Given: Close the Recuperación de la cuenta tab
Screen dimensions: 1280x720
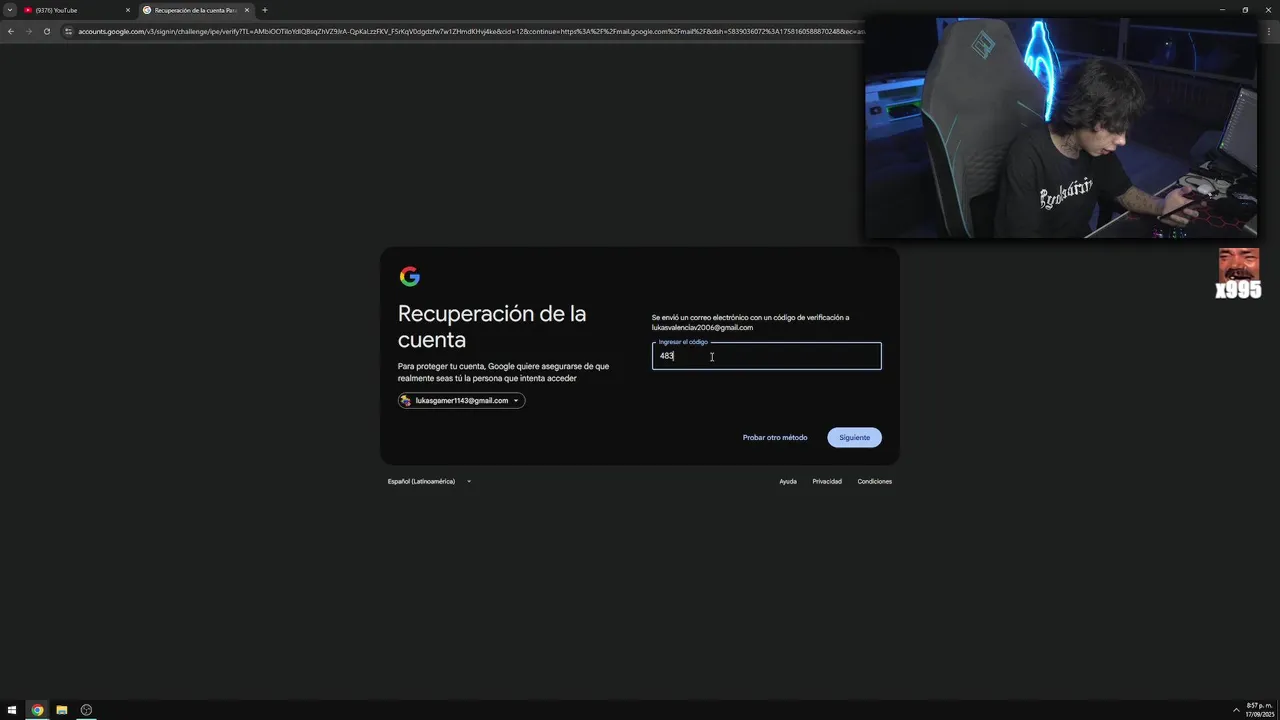Looking at the screenshot, I should coord(247,10).
